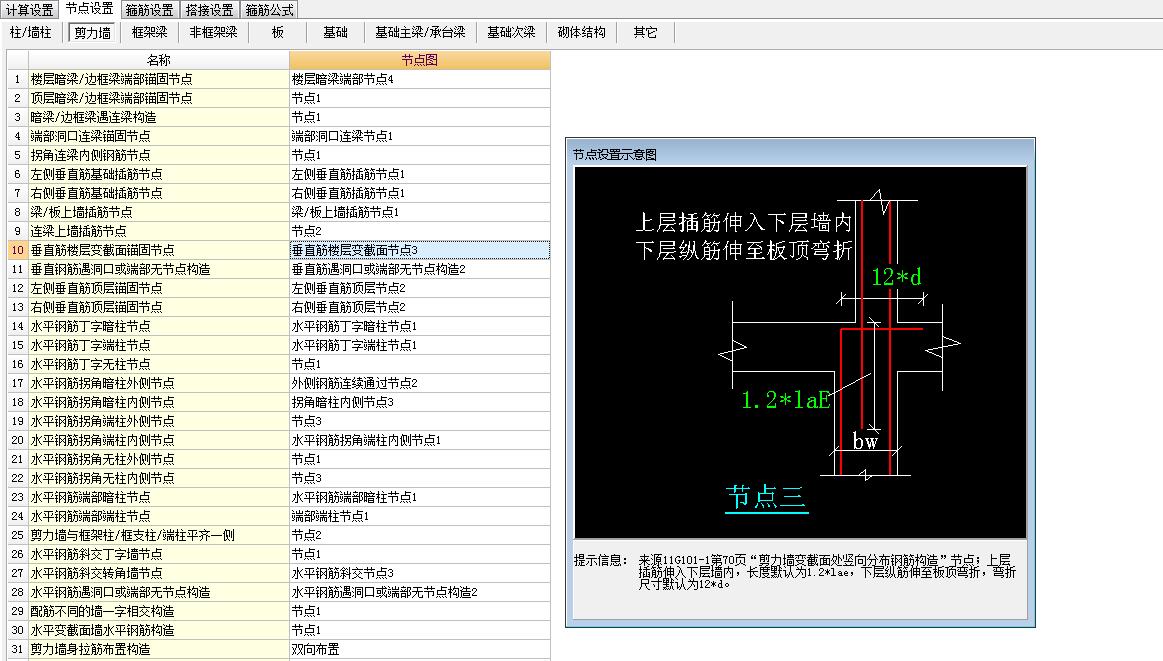Select row 水平钢筋拐角暗柱外侧节点
This screenshot has width=1163, height=661.
(159, 384)
